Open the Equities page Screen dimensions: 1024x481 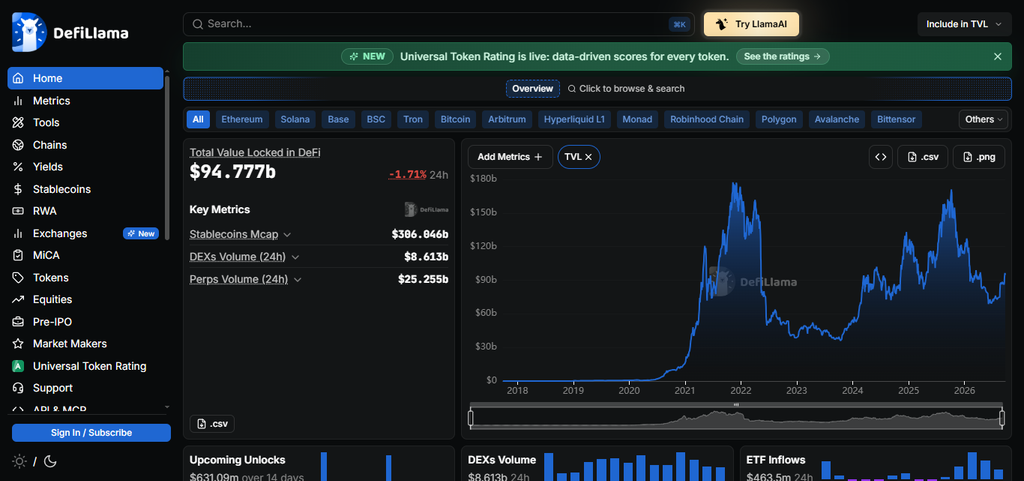point(85,300)
